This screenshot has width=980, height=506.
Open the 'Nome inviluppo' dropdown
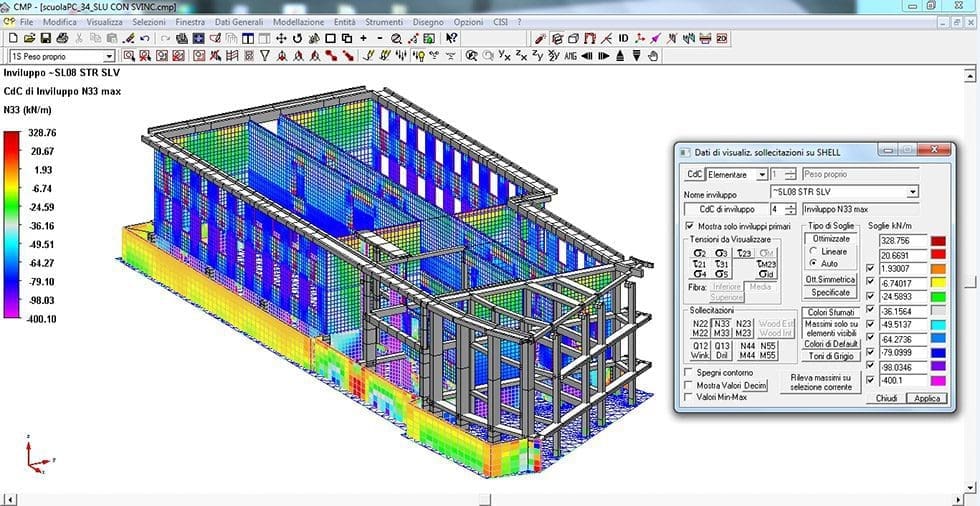[x=912, y=192]
